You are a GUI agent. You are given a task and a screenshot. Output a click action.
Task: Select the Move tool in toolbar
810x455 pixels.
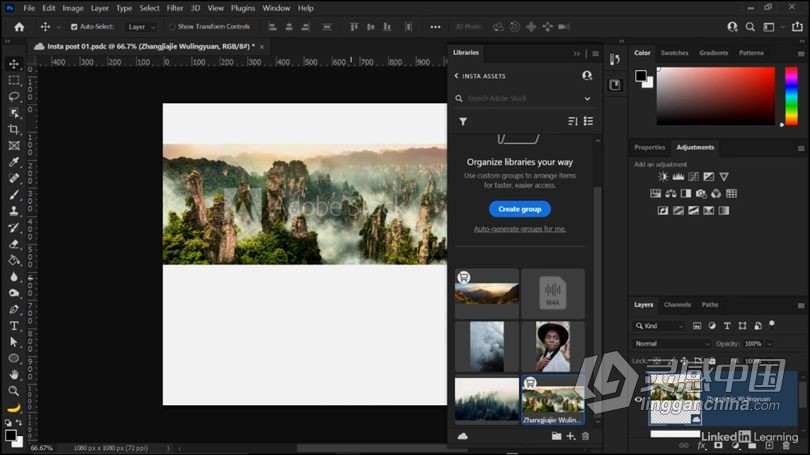[x=14, y=63]
